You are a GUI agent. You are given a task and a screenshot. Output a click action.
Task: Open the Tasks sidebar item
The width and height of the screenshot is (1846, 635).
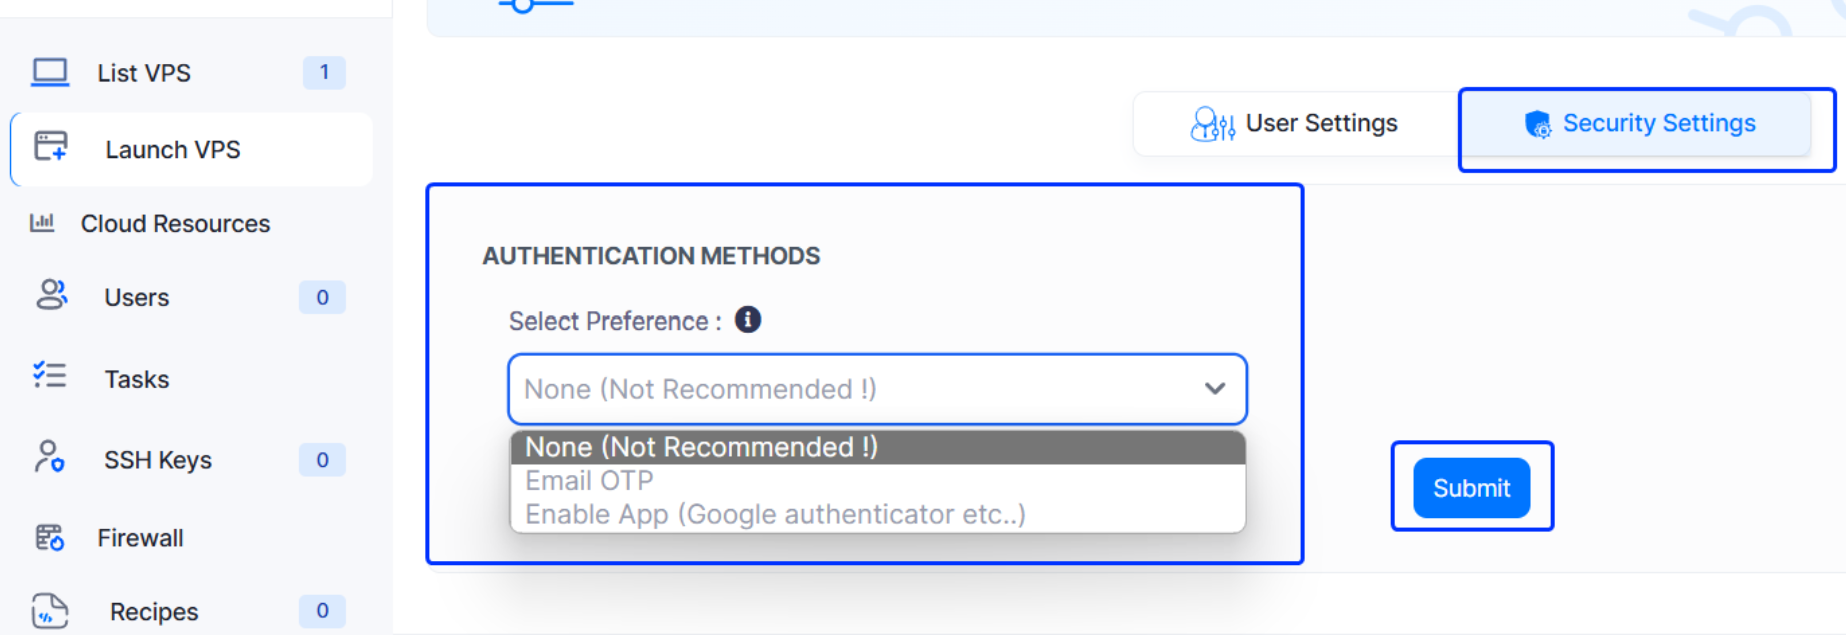tap(137, 379)
